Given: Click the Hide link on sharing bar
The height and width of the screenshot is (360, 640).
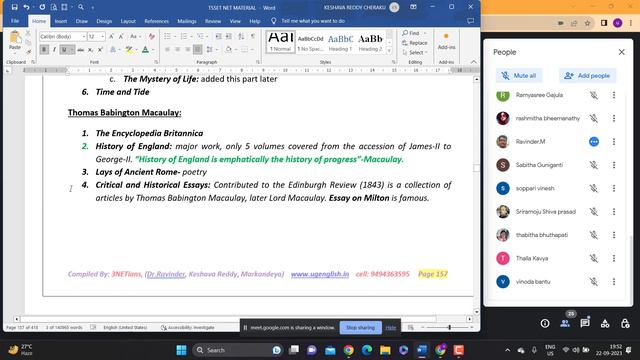Looking at the screenshot, I should tap(391, 327).
